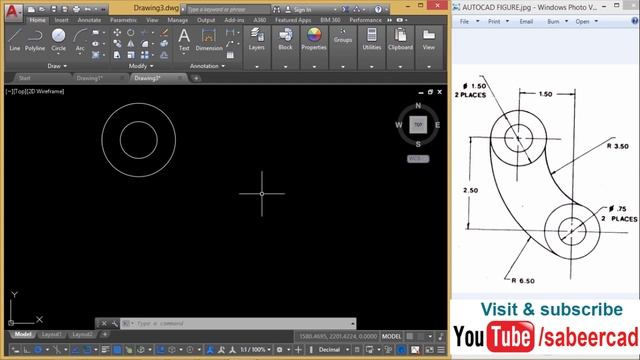Open the WCS dropdown below ViewCube
This screenshot has width=640, height=360.
[418, 159]
